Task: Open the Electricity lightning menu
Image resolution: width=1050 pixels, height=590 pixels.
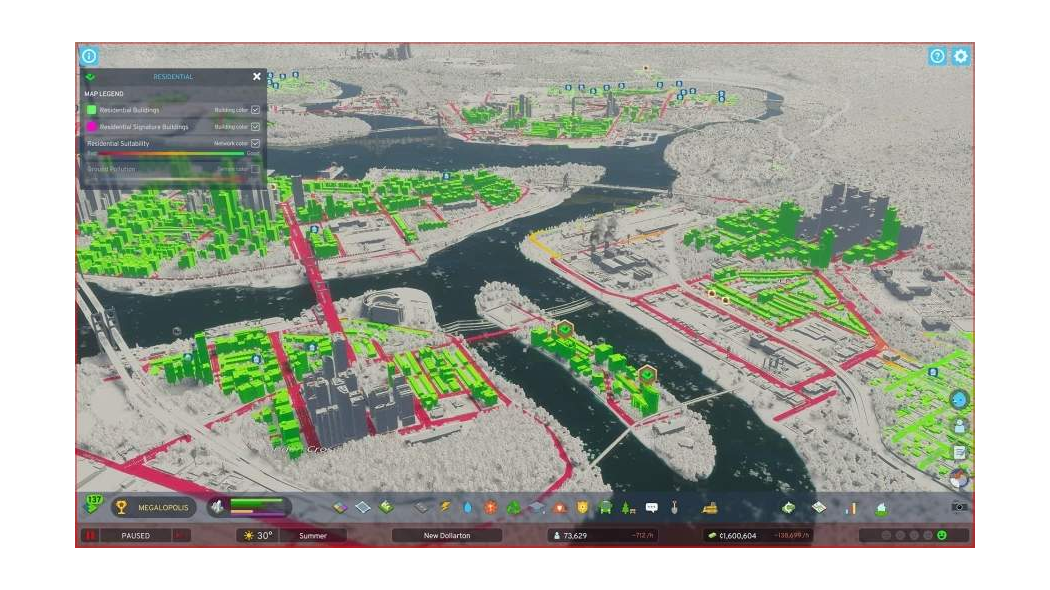Action: pos(445,508)
